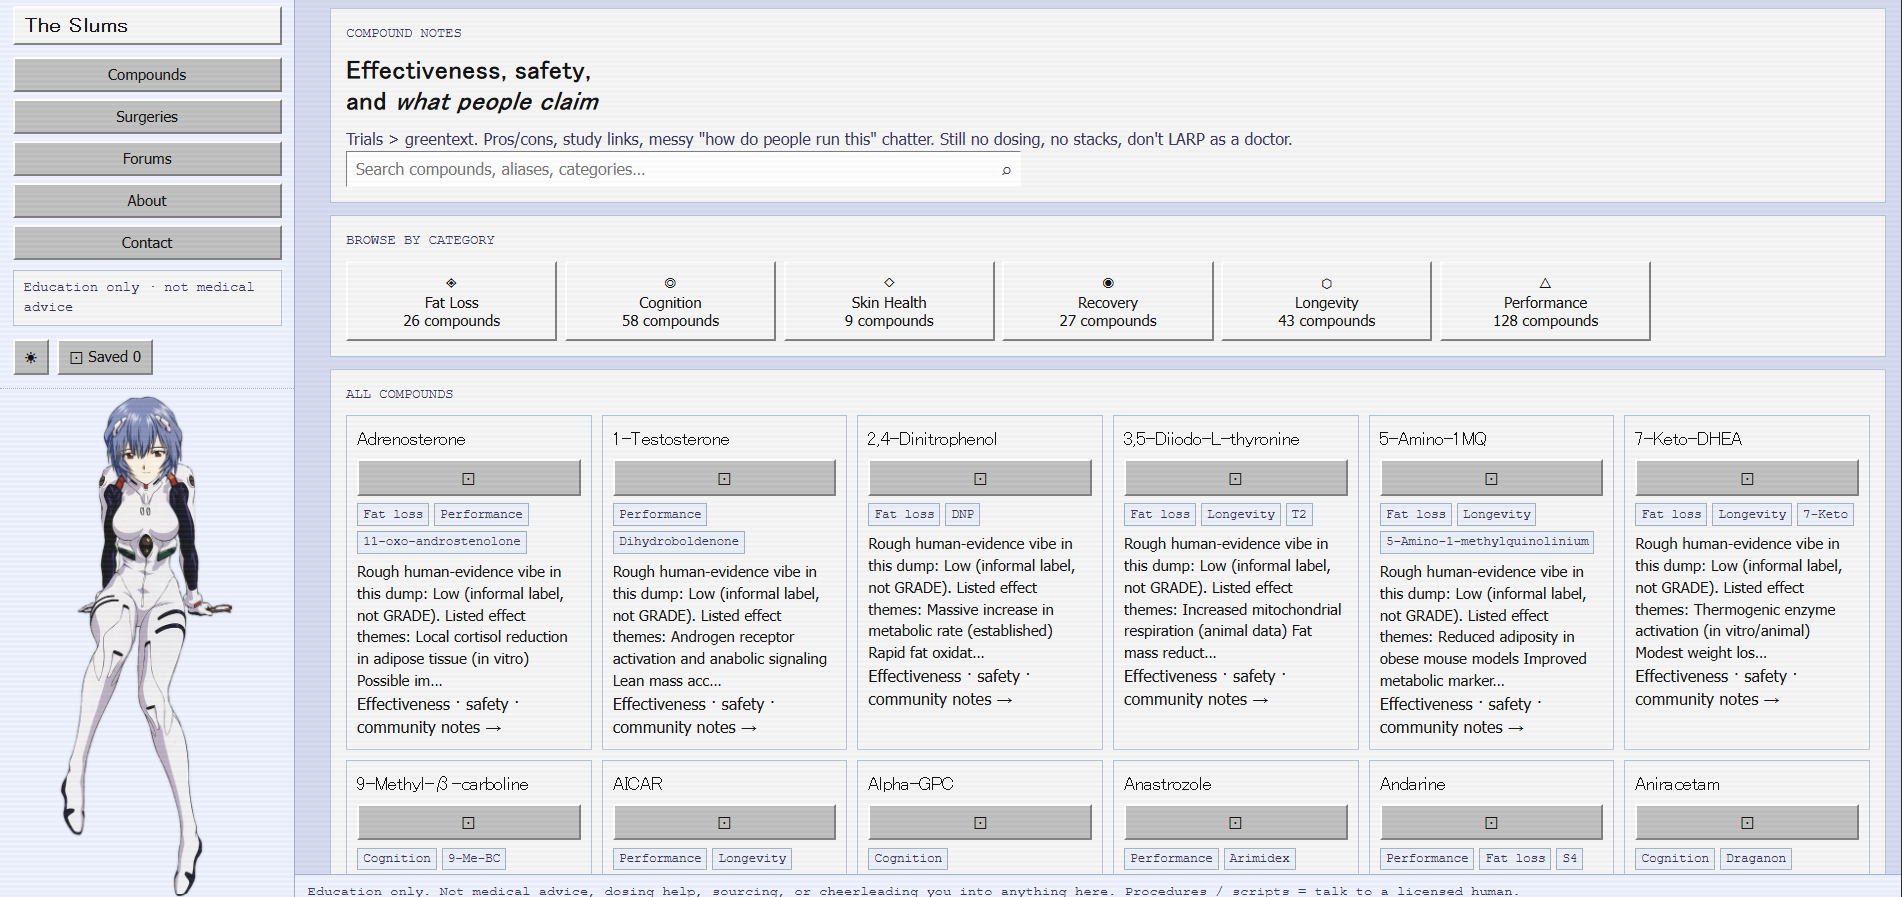Open the Surgeries nav item

pos(147,117)
